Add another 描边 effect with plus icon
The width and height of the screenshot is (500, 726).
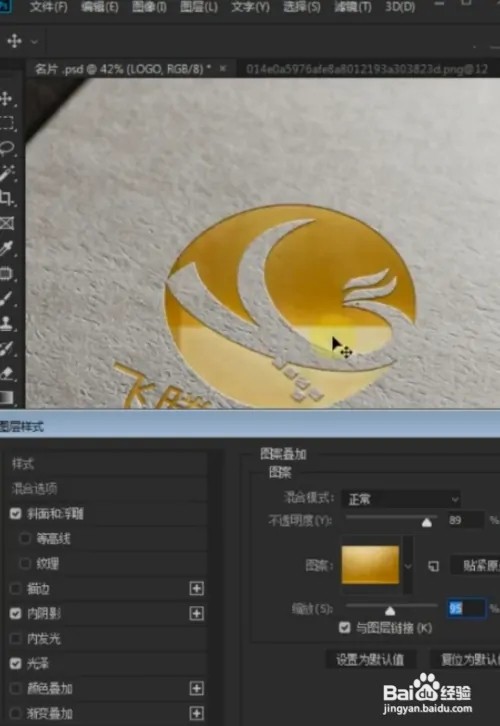coord(197,588)
